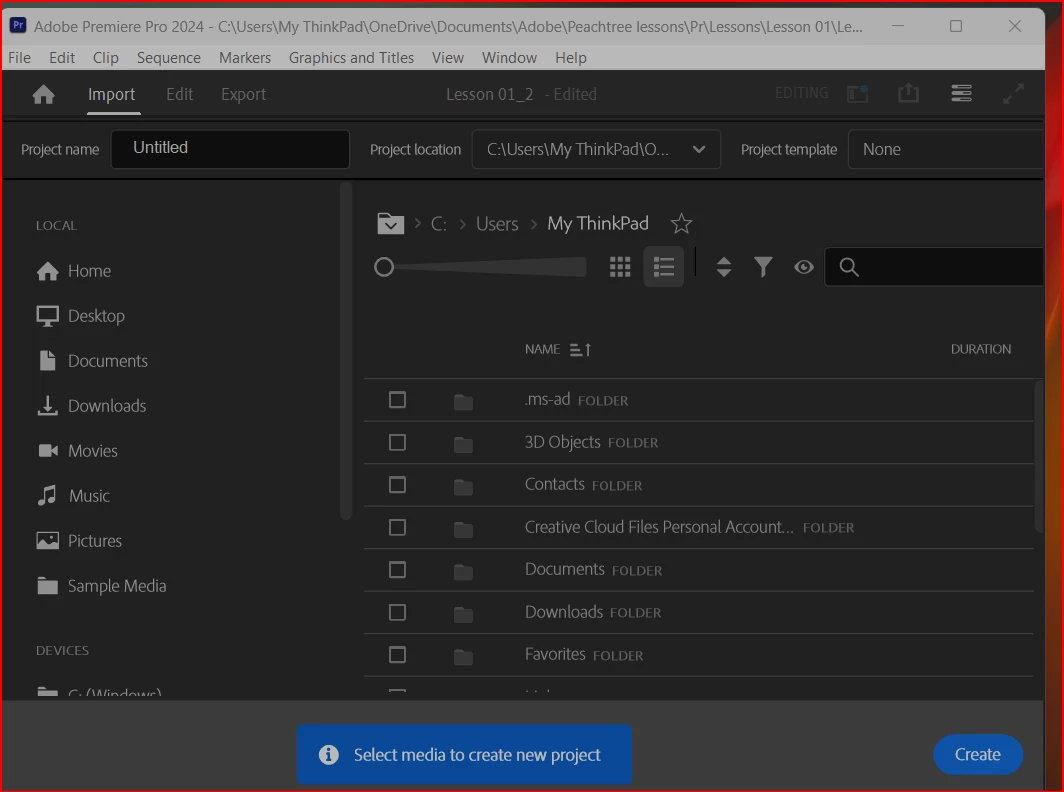
Task: Click the Users breadcrumb
Action: (497, 224)
